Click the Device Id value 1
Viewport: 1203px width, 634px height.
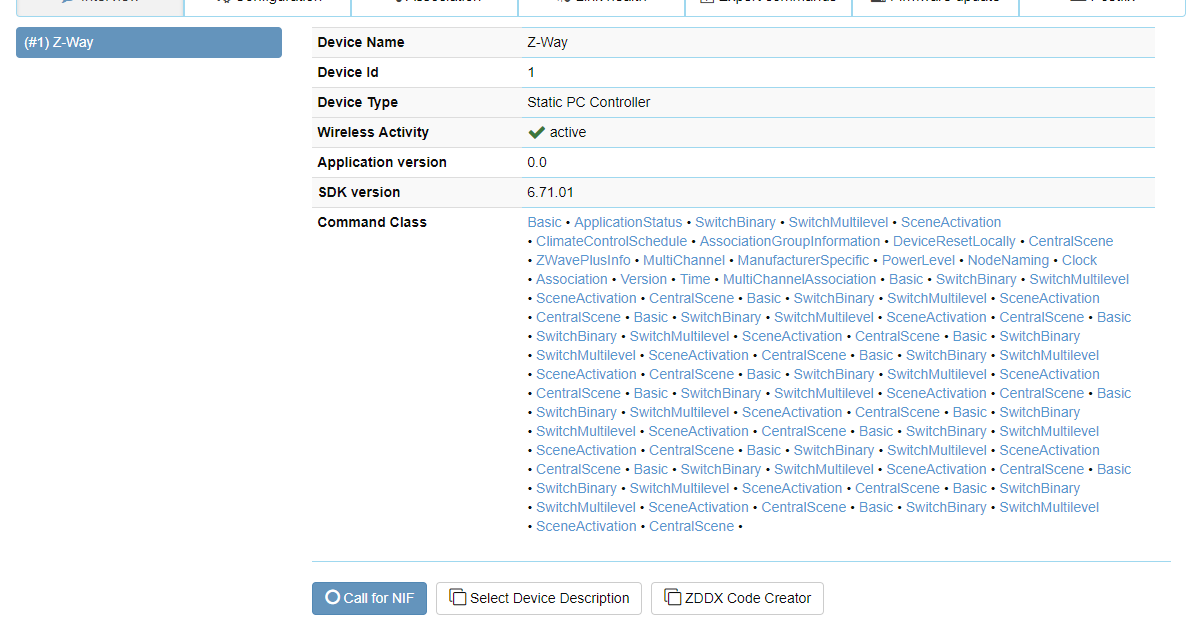(x=531, y=72)
